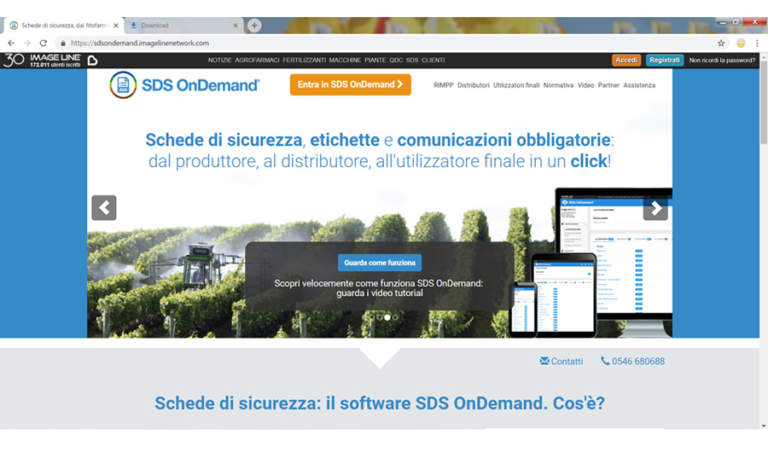Viewport: 768px width, 452px height.
Task: Open NOTIZIE in top black bar
Action: [x=219, y=60]
